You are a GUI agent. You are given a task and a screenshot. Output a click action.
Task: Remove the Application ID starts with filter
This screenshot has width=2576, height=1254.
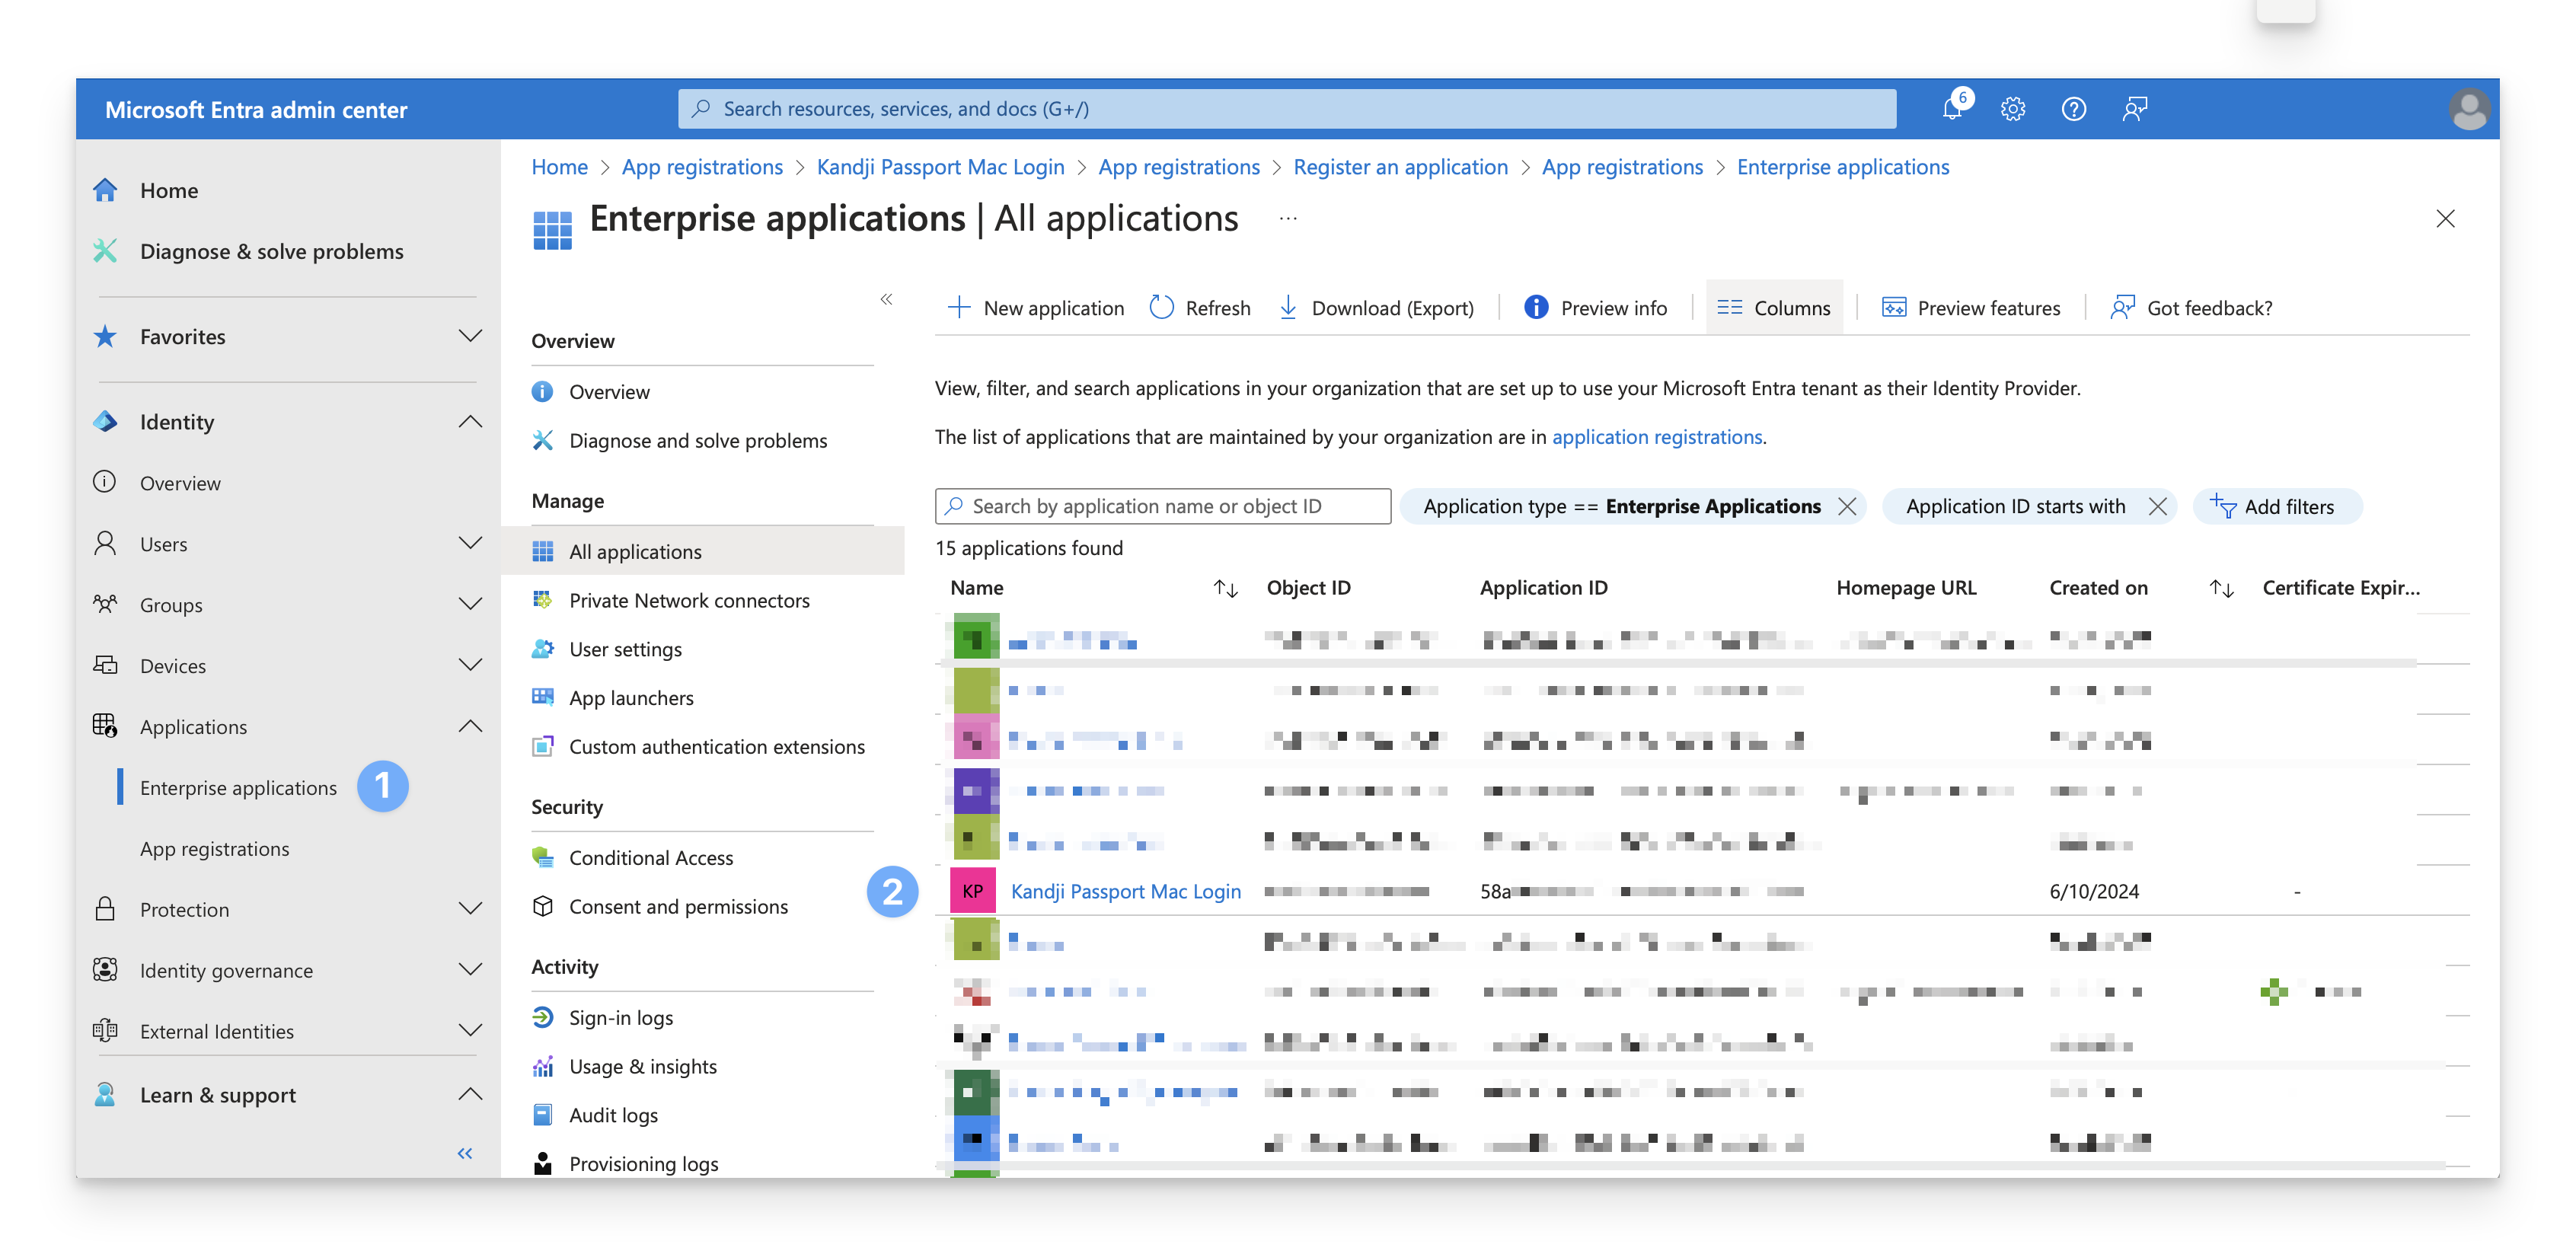tap(2157, 506)
